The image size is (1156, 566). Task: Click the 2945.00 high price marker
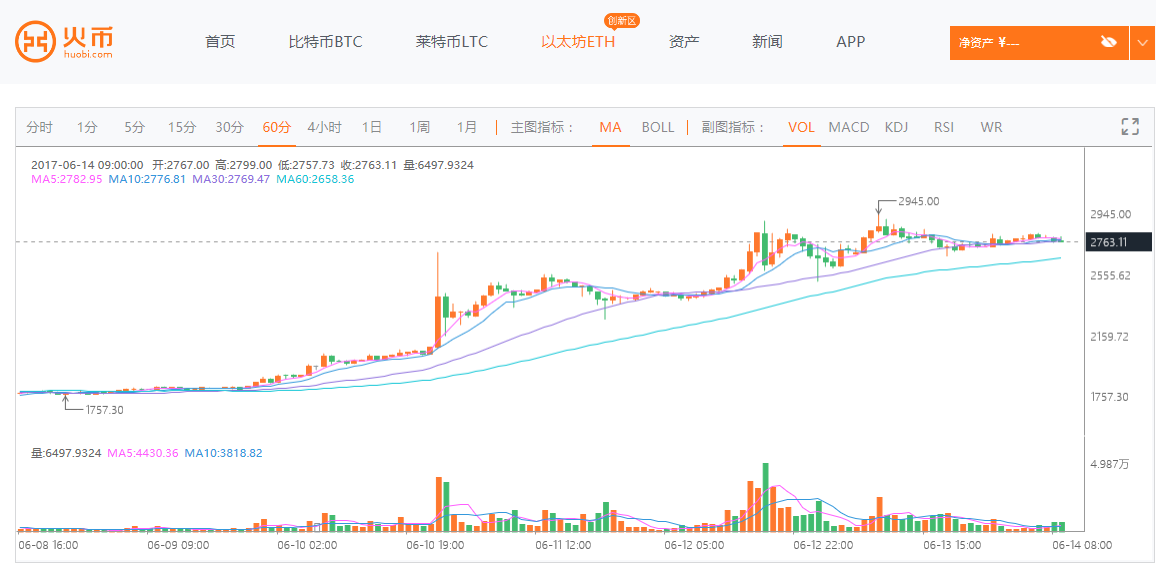(x=918, y=201)
